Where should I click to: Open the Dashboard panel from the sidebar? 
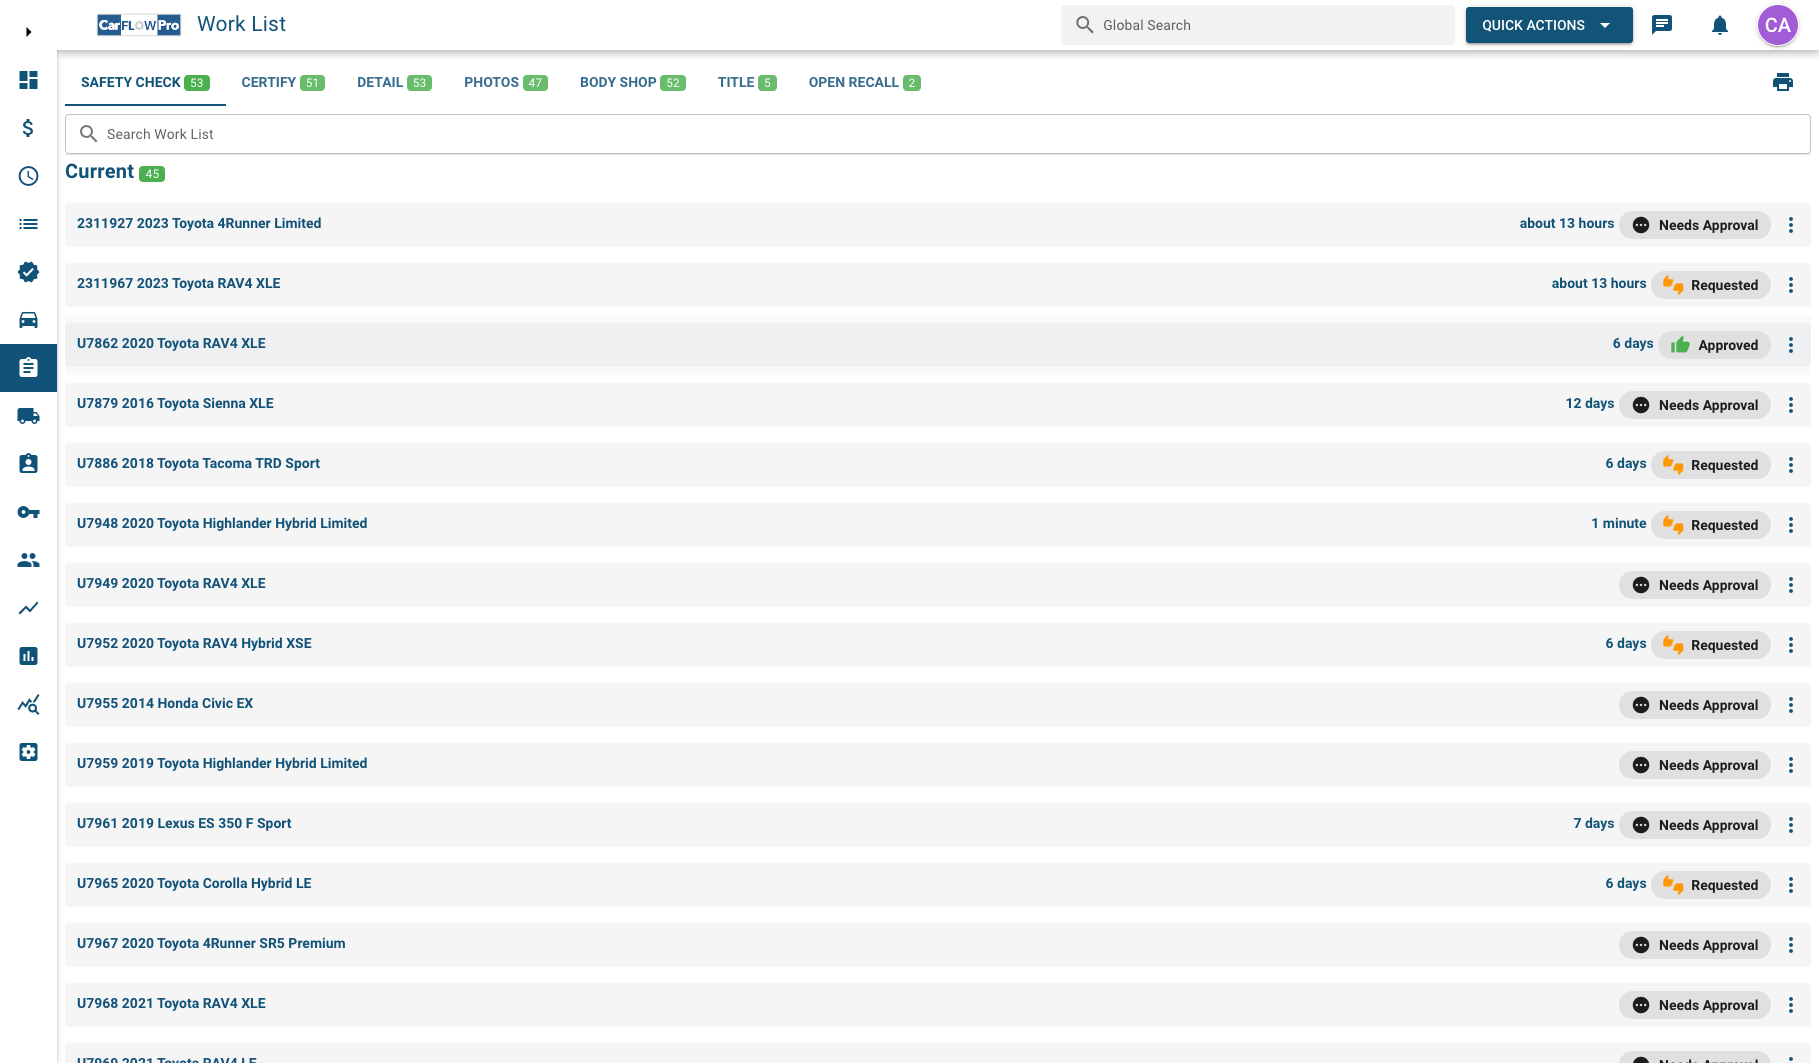coord(28,79)
